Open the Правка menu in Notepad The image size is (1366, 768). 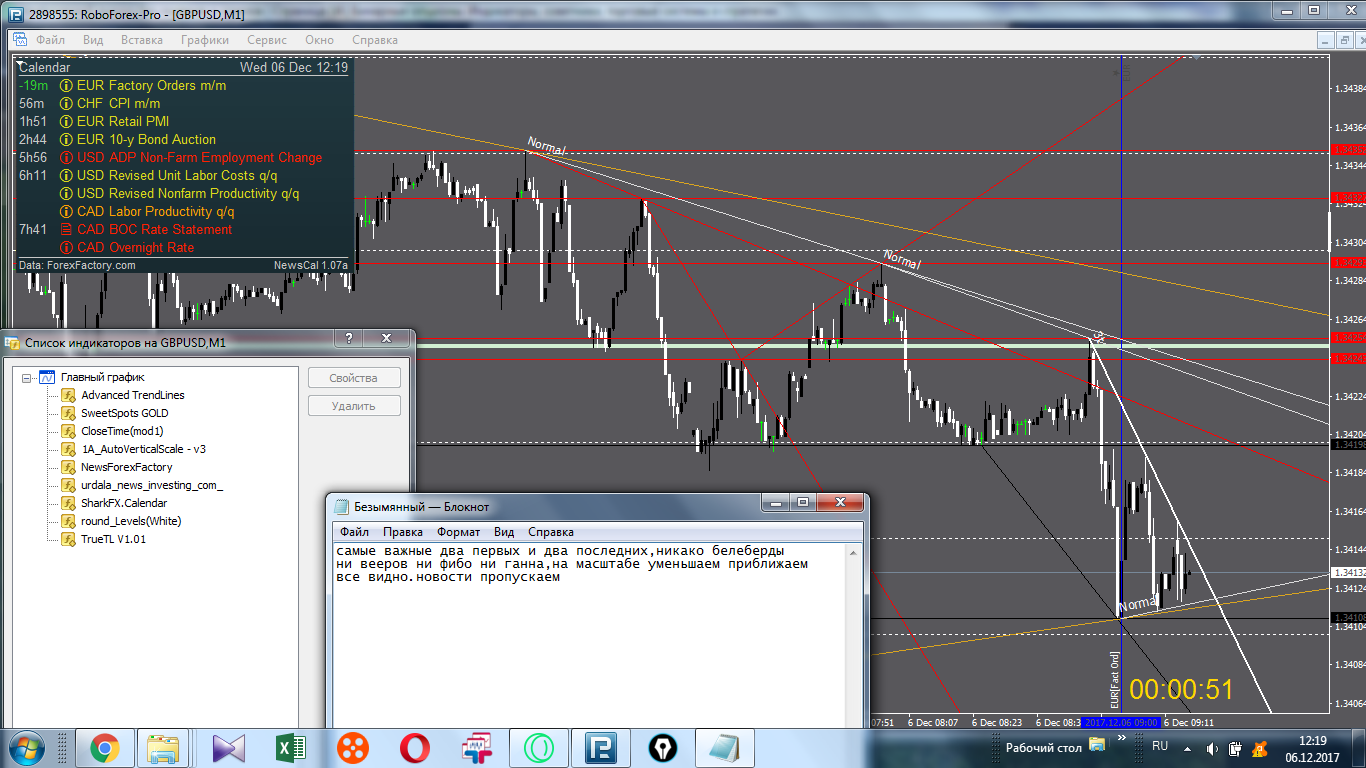[x=403, y=532]
